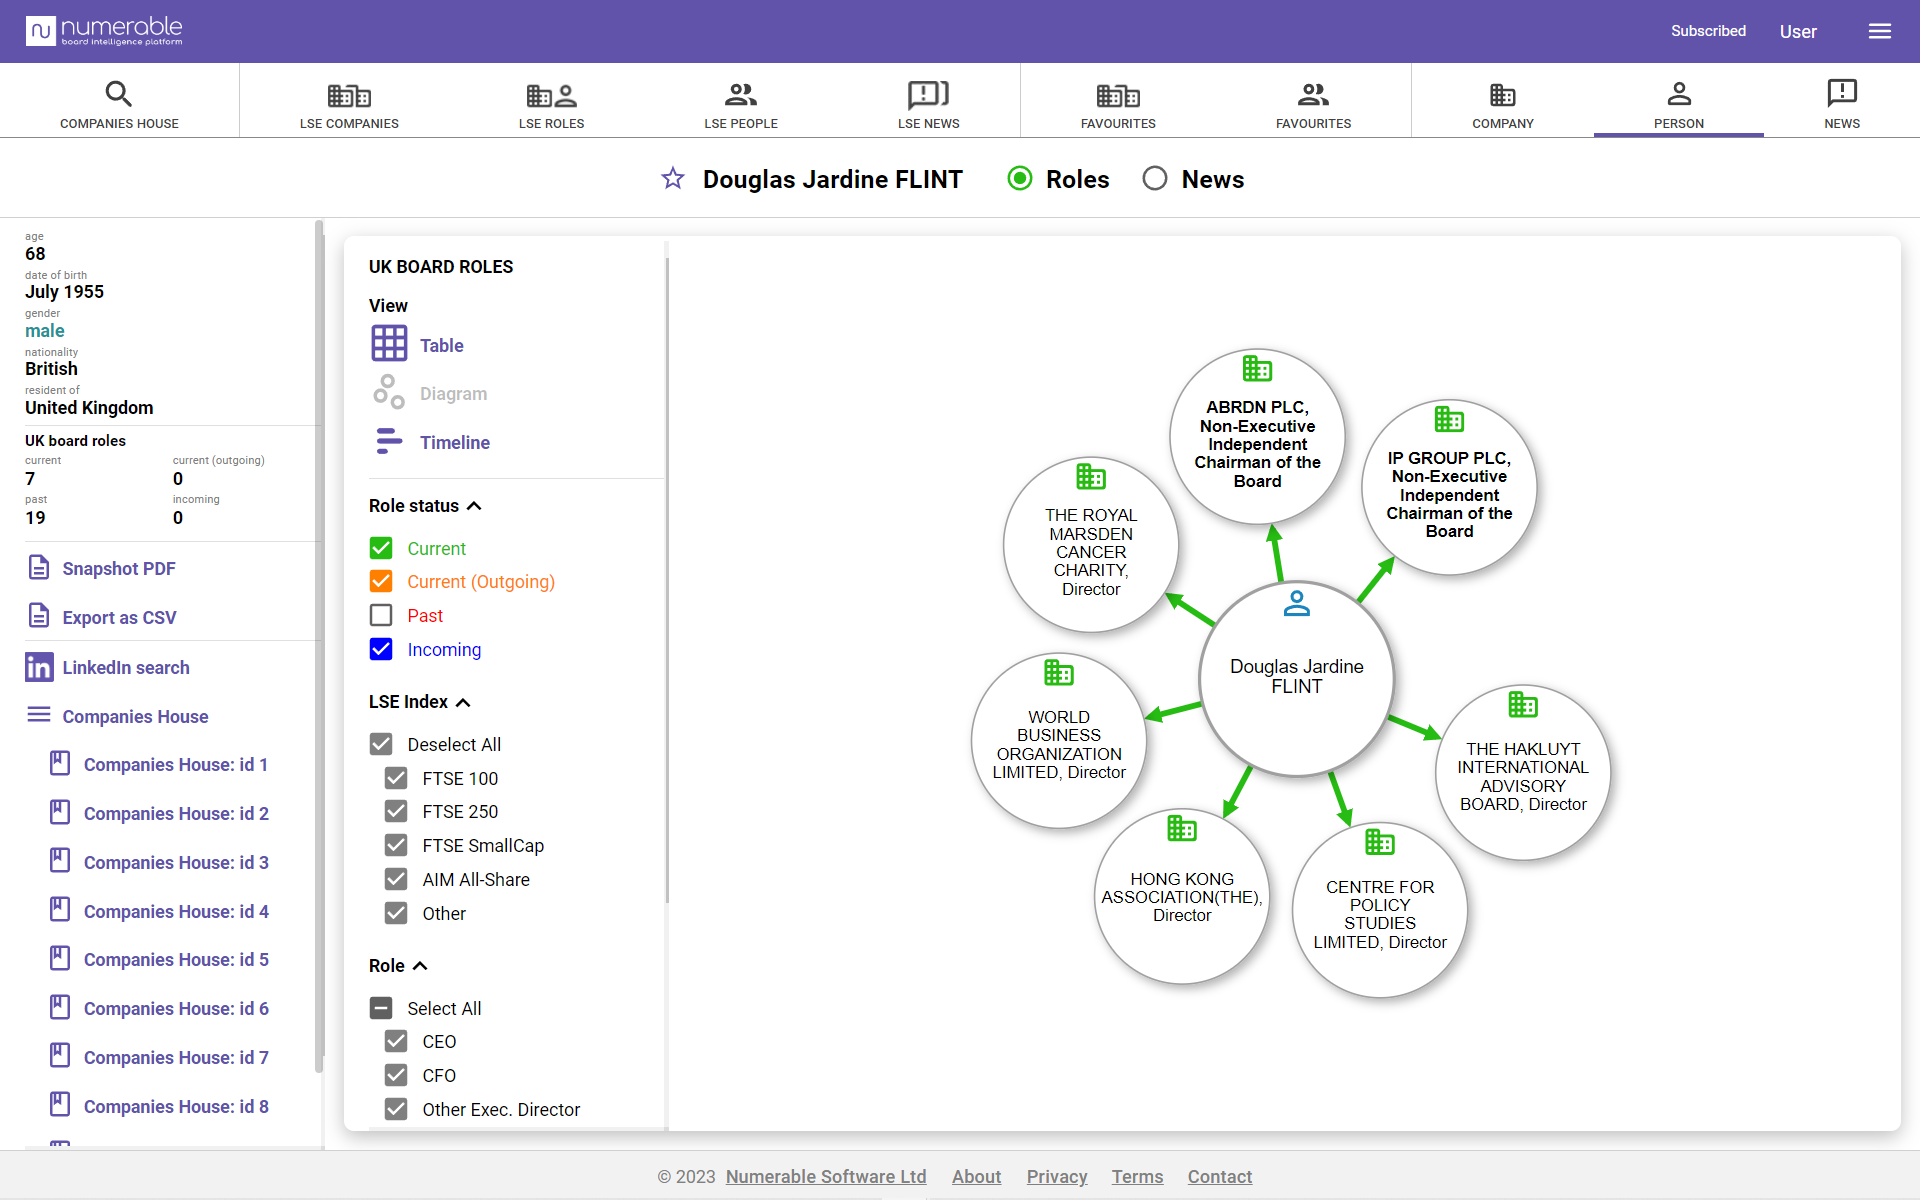The height and width of the screenshot is (1200, 1920).
Task: Click building icon in Hong Kong Association node
Action: tap(1182, 828)
